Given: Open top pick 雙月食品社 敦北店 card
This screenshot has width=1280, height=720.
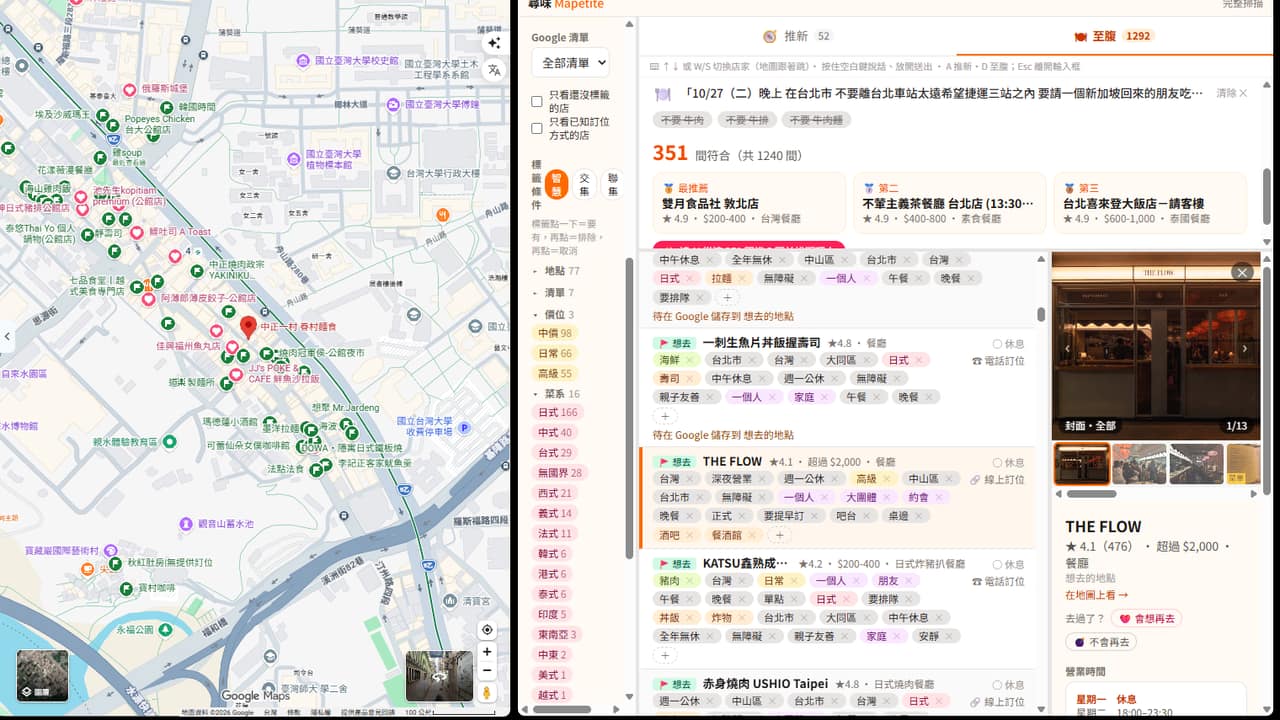Looking at the screenshot, I should tap(749, 203).
